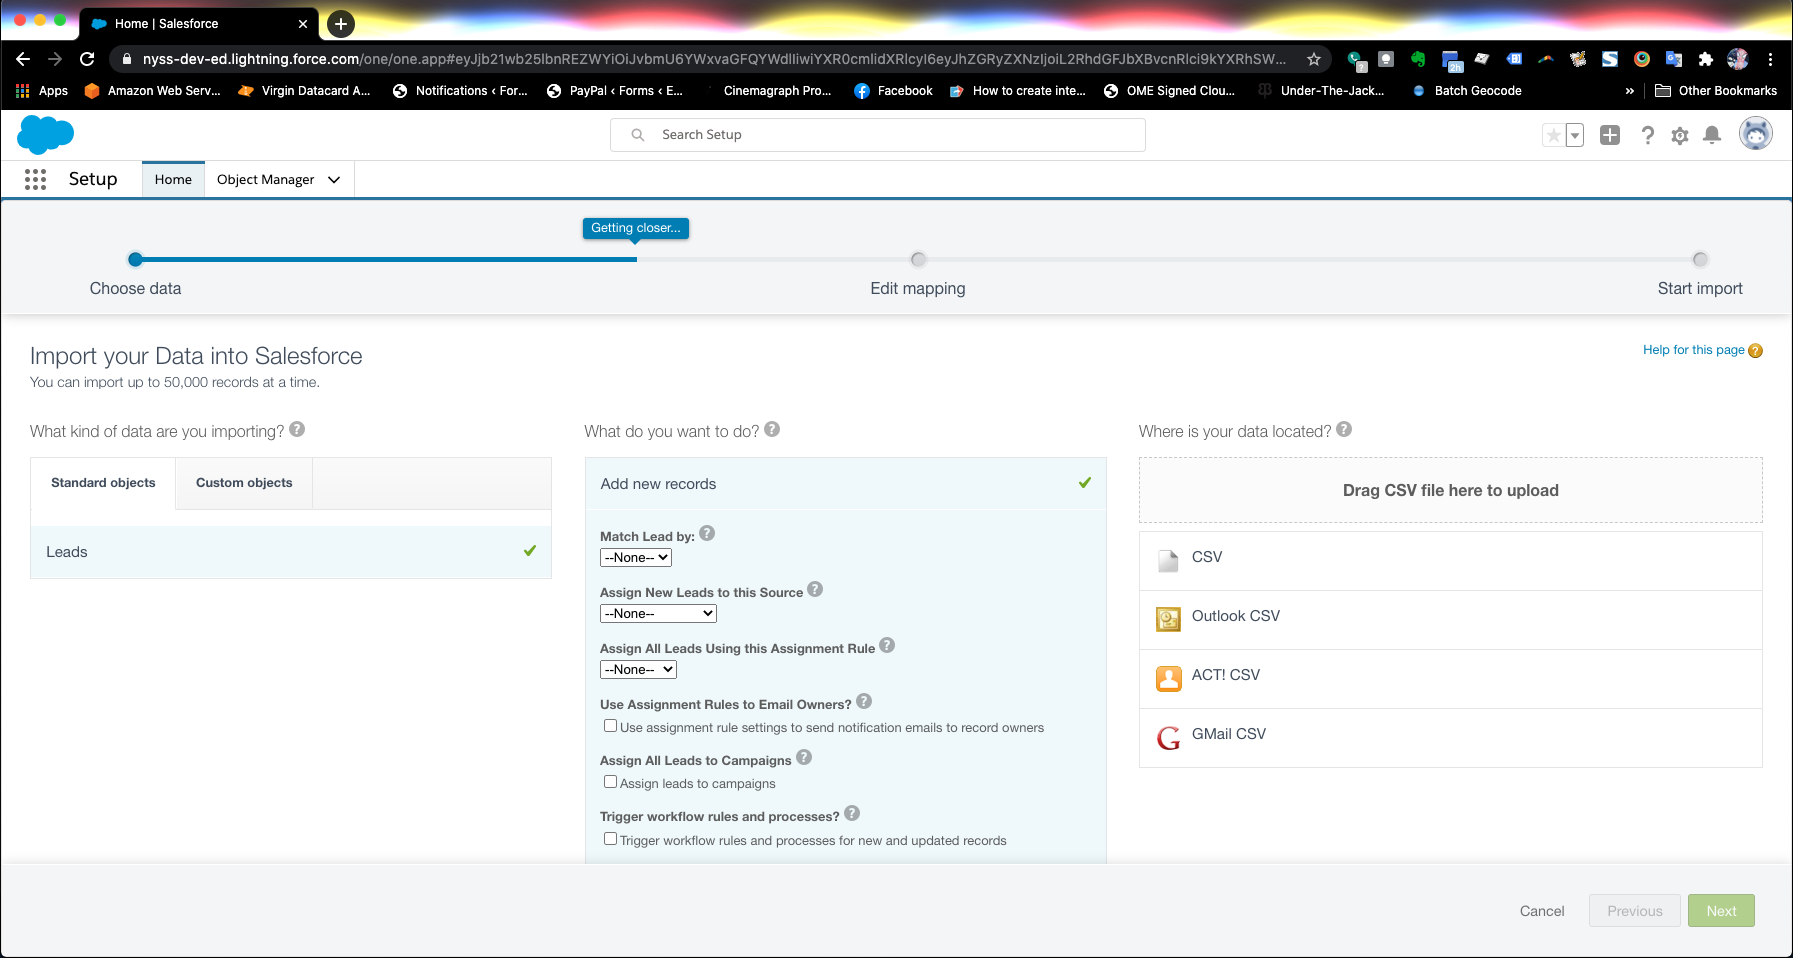This screenshot has width=1793, height=958.
Task: Reload the page with refresh icon
Action: click(x=87, y=59)
